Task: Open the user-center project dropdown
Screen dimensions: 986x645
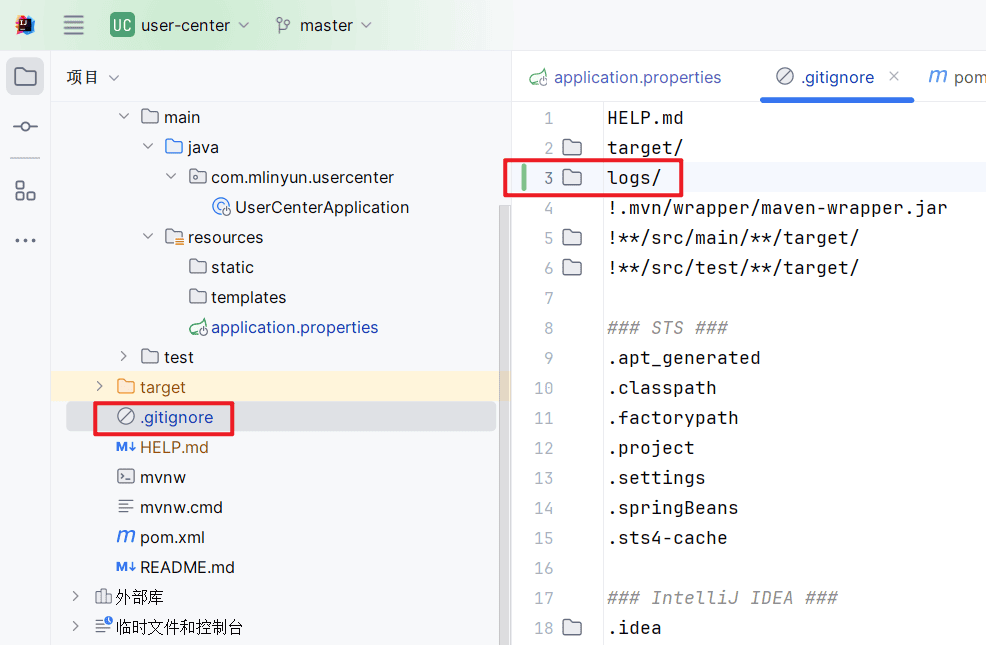Action: tap(180, 25)
